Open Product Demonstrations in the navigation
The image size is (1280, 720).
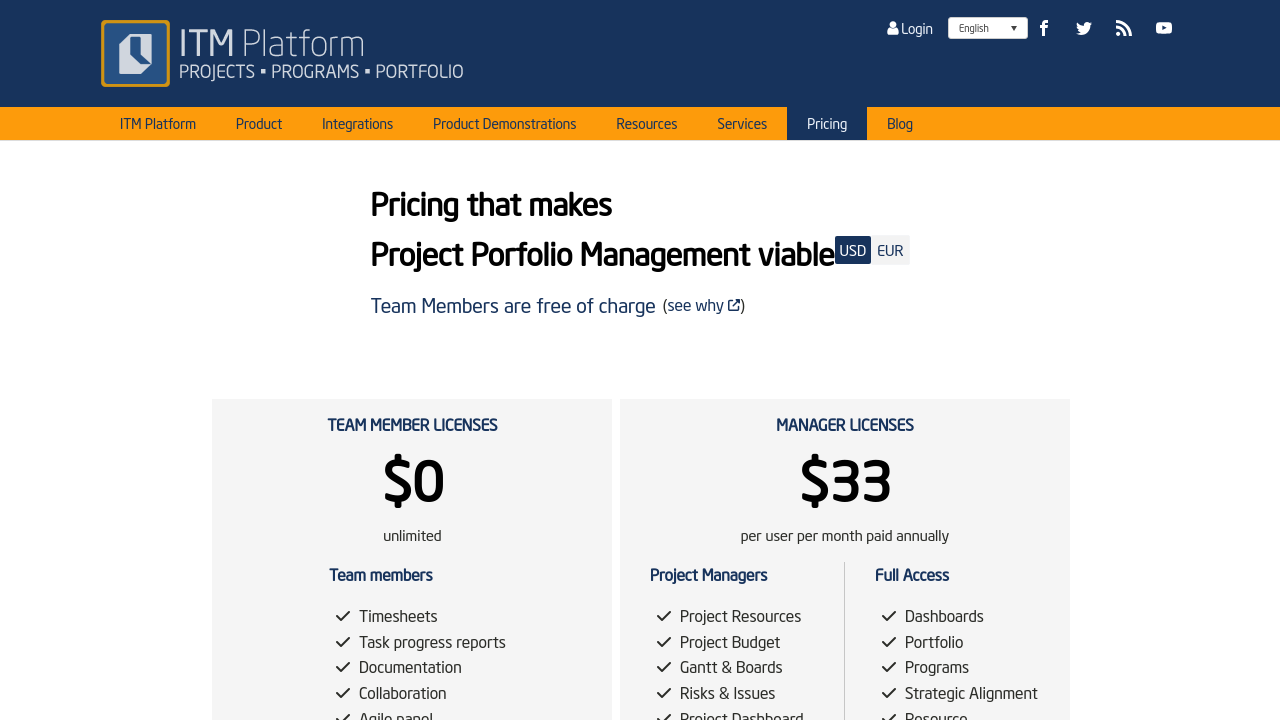[x=505, y=124]
